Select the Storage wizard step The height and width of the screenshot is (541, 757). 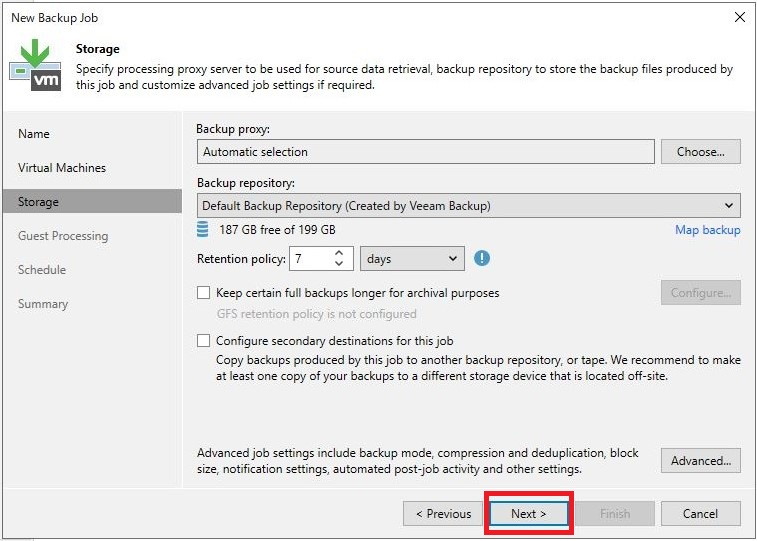(x=92, y=201)
